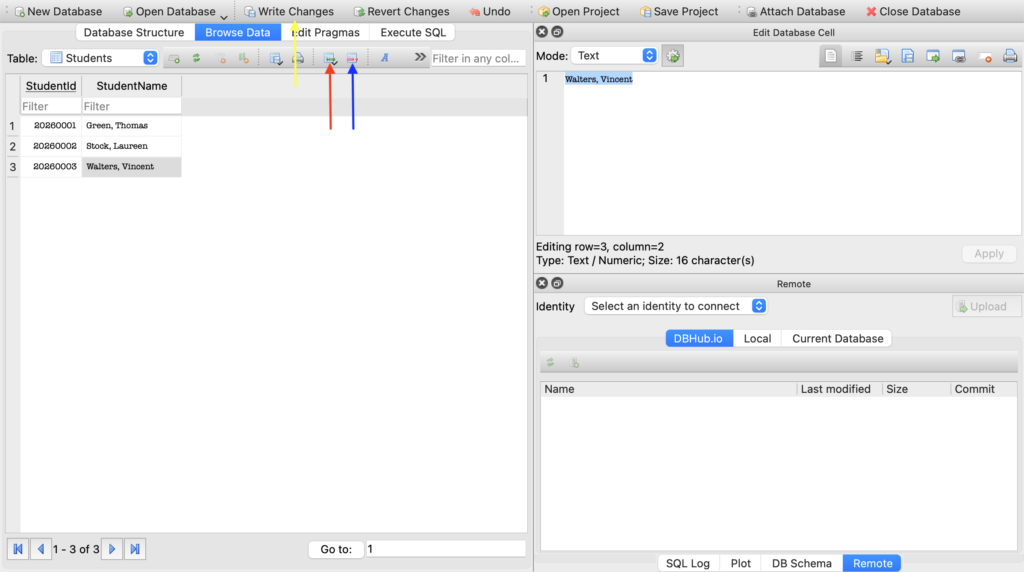Print the cell contents in Edit Cell
The width and height of the screenshot is (1024, 572).
1010,57
